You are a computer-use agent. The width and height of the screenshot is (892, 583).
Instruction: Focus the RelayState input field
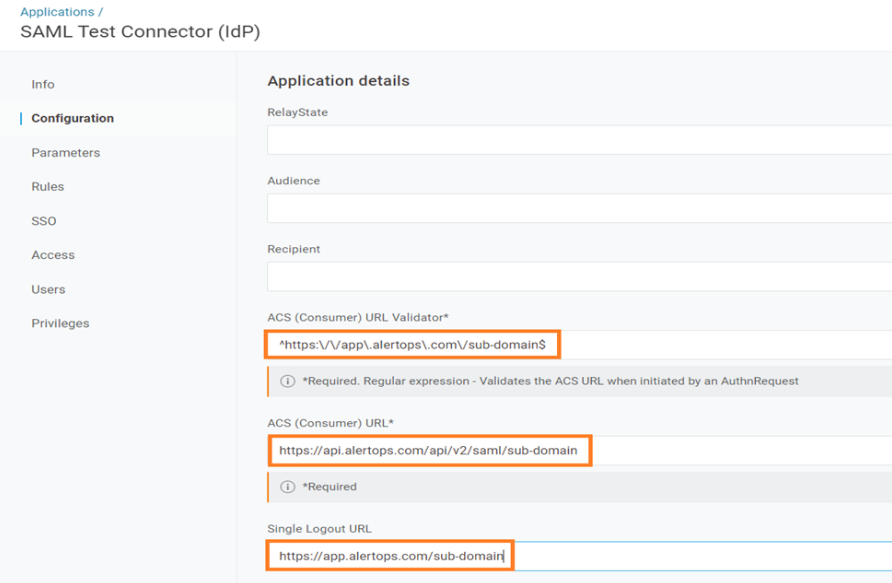point(578,140)
